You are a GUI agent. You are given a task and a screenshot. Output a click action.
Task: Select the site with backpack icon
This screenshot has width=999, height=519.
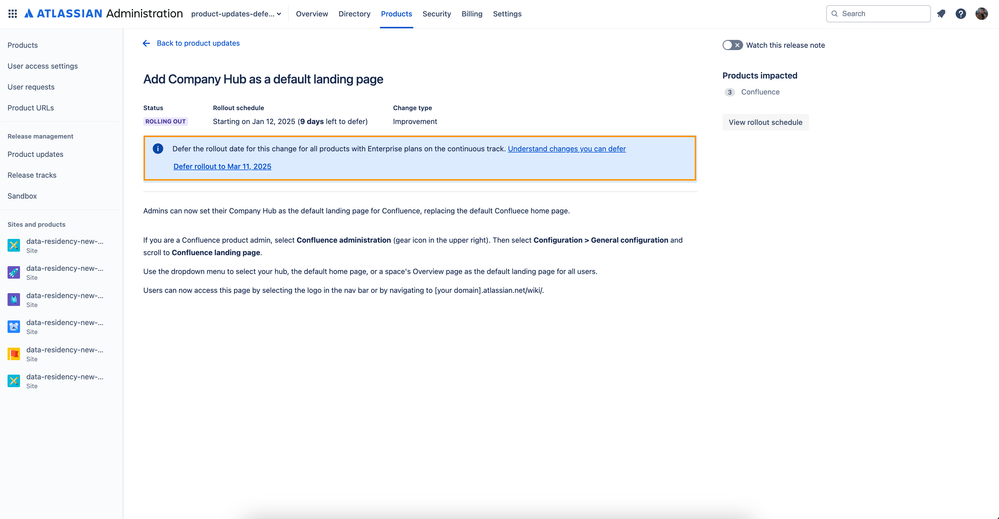13,299
